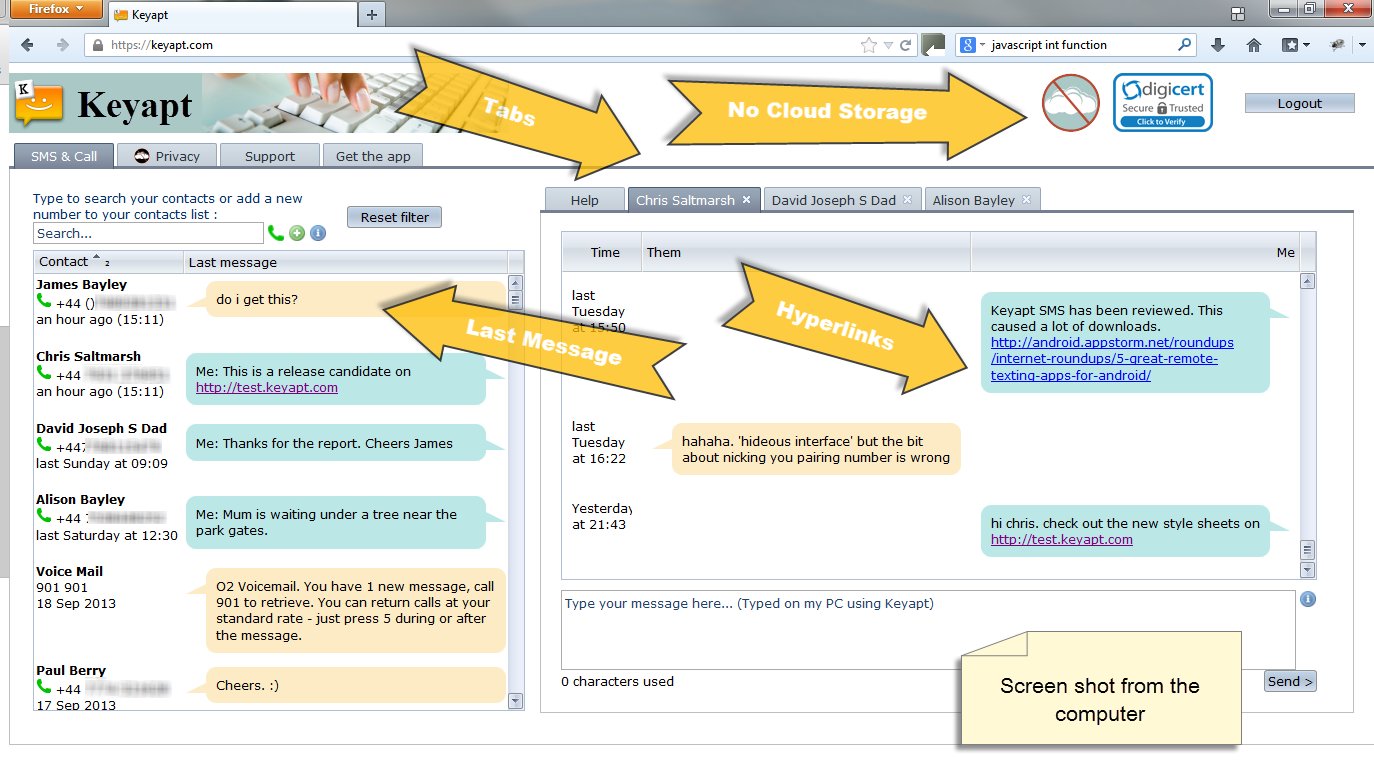Click the DigiCert Secure Trusted badge
The height and width of the screenshot is (768, 1374).
[1163, 102]
